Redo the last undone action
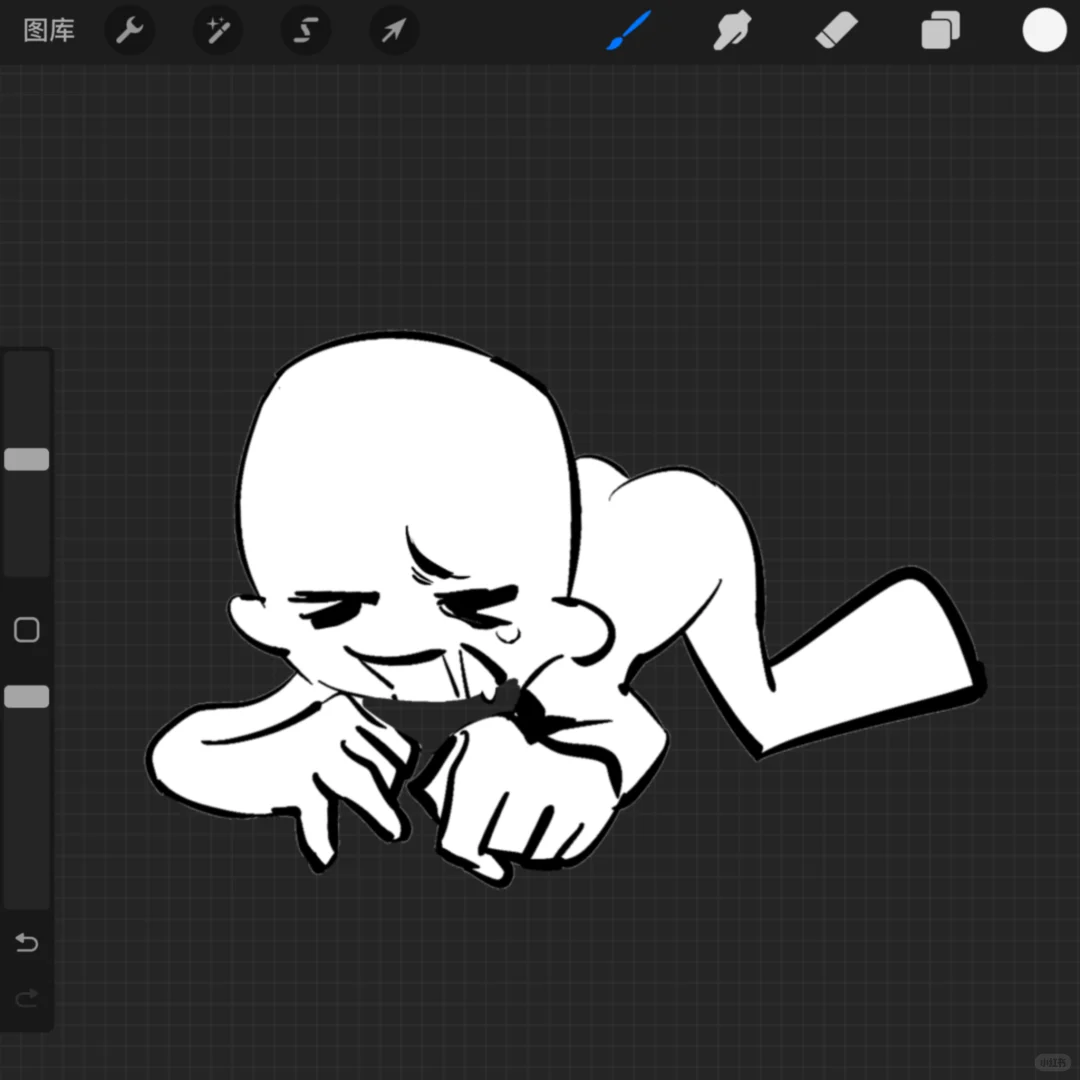This screenshot has width=1080, height=1080. (27, 998)
